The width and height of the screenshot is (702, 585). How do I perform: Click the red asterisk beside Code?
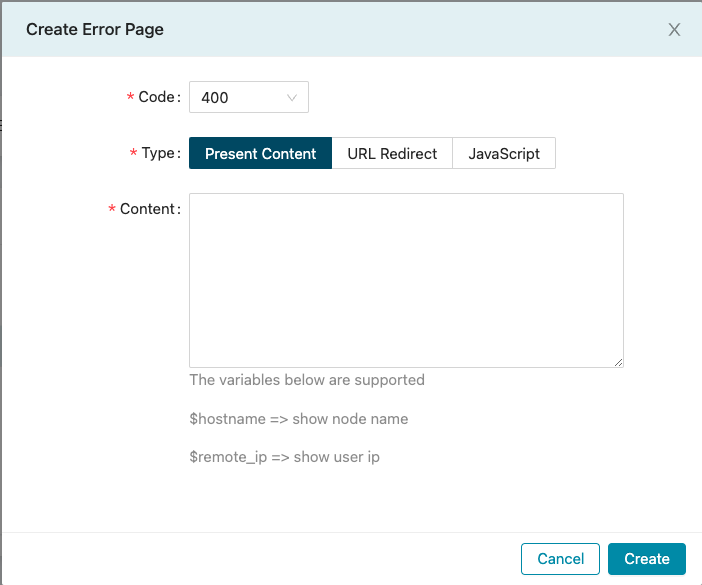point(130,98)
